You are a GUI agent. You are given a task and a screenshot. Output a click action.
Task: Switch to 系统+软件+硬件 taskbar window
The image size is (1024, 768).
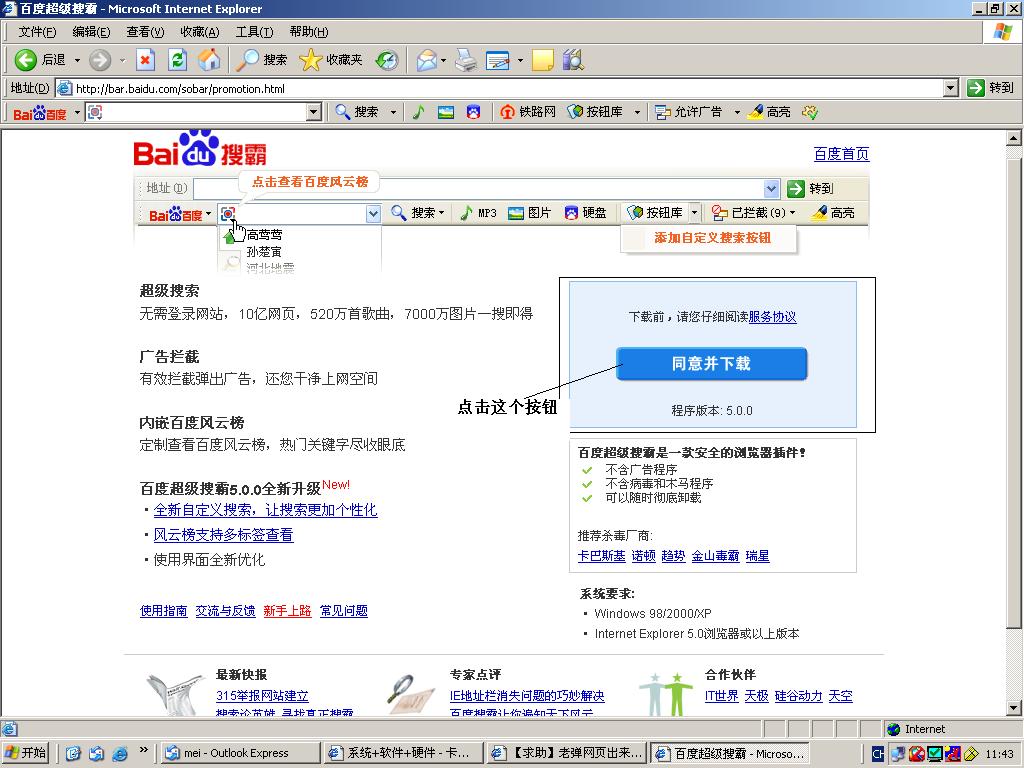[x=404, y=753]
